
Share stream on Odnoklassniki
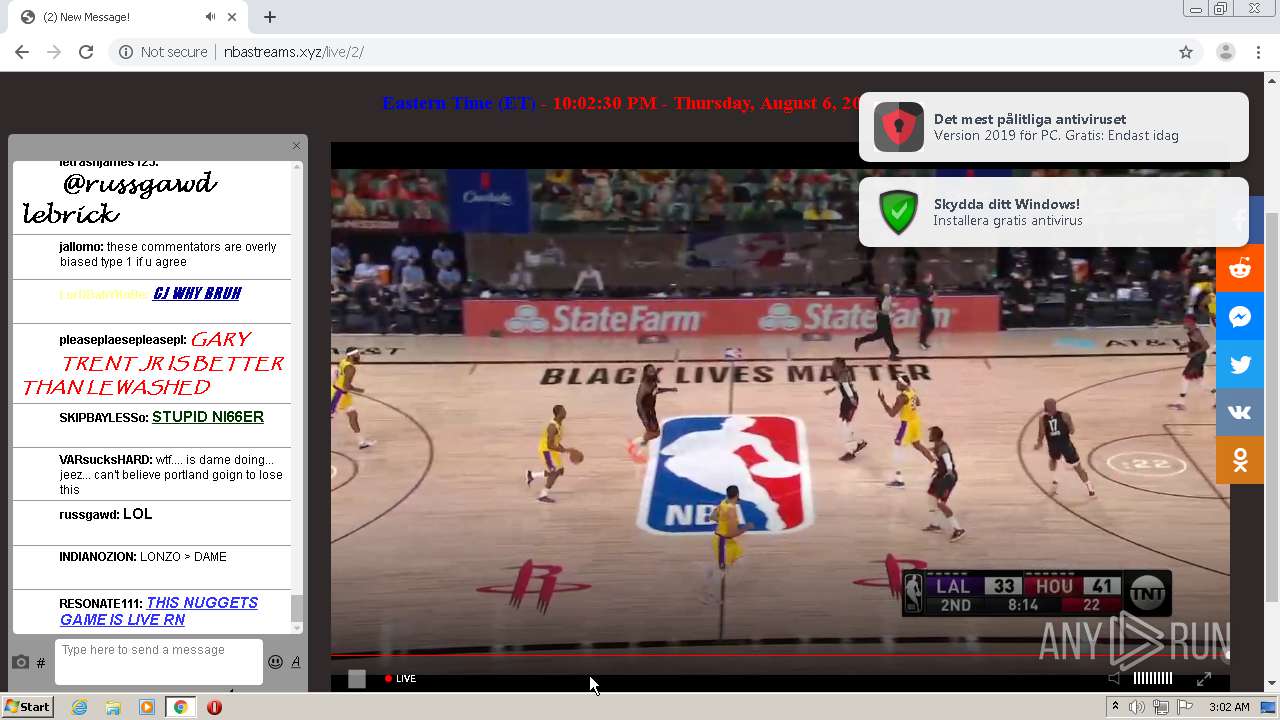(x=1240, y=460)
